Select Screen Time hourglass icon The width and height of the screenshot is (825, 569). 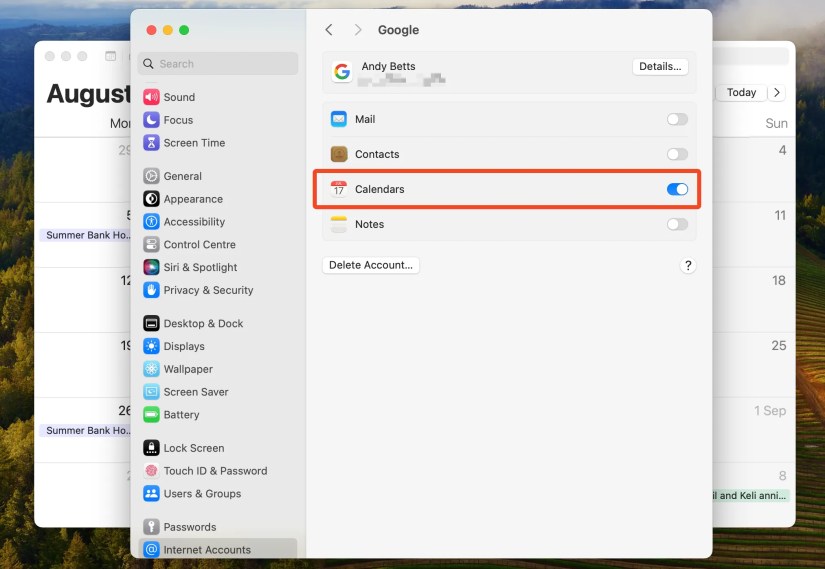[x=151, y=143]
